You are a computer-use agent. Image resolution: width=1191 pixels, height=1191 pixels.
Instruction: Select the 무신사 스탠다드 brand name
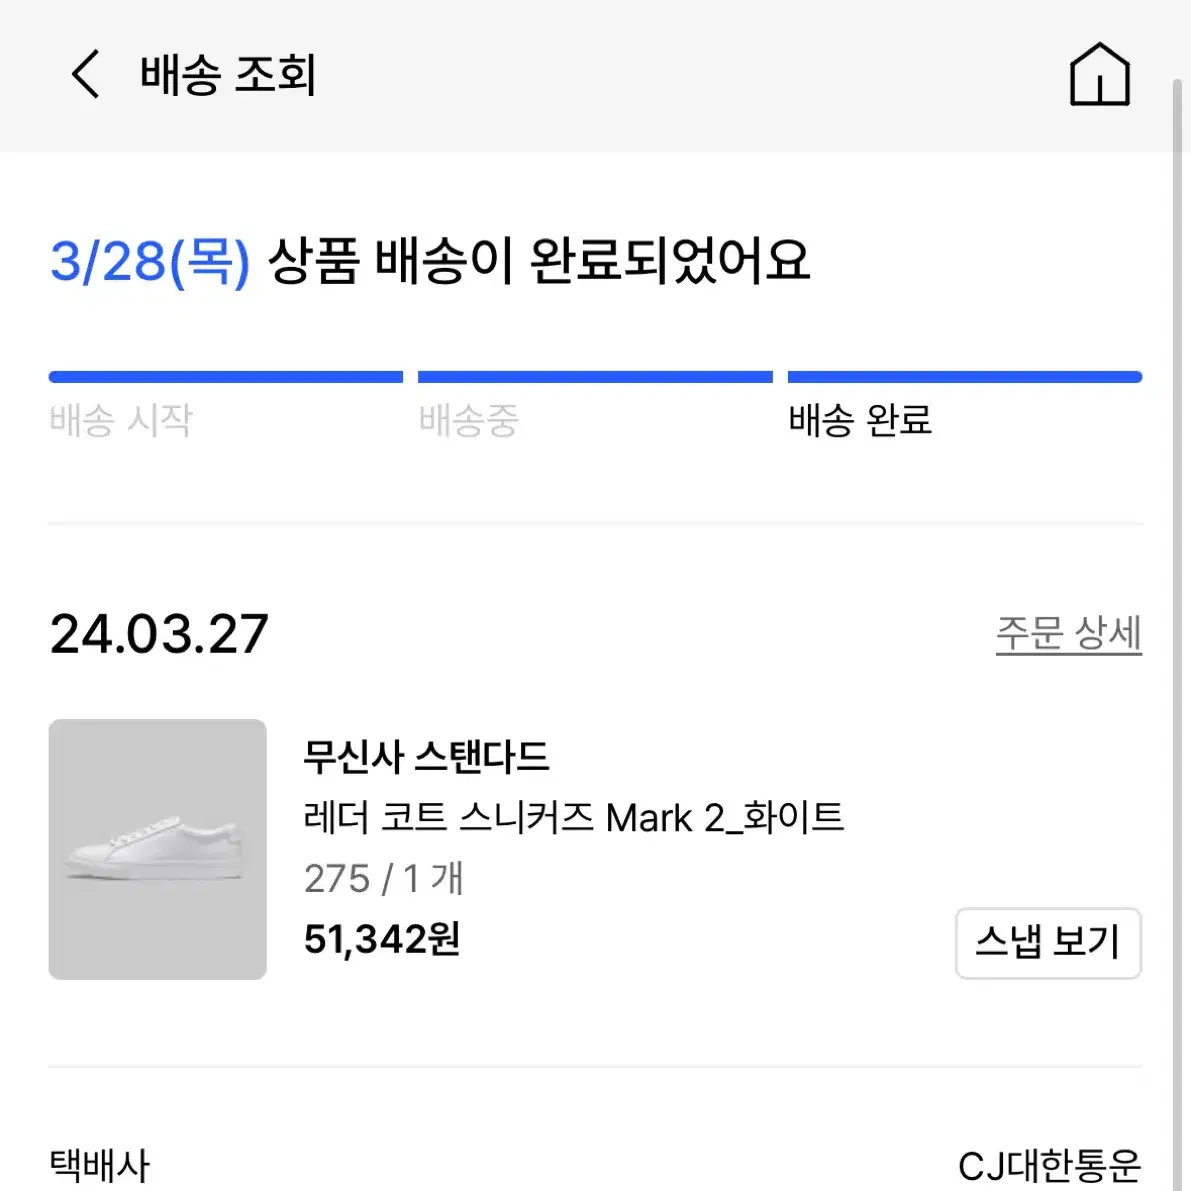(x=425, y=757)
